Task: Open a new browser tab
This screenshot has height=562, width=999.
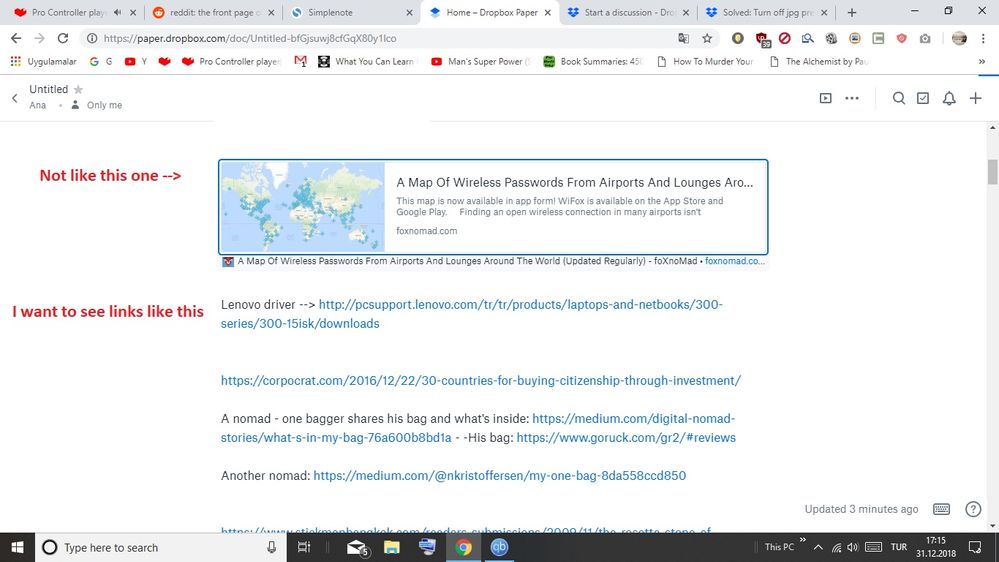Action: click(852, 12)
